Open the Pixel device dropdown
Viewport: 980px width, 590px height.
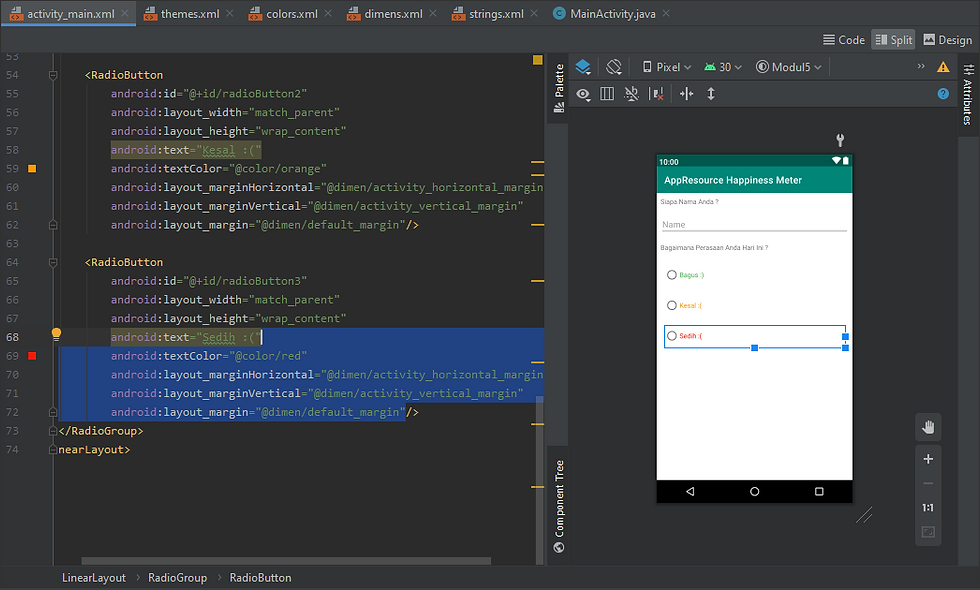(x=666, y=67)
